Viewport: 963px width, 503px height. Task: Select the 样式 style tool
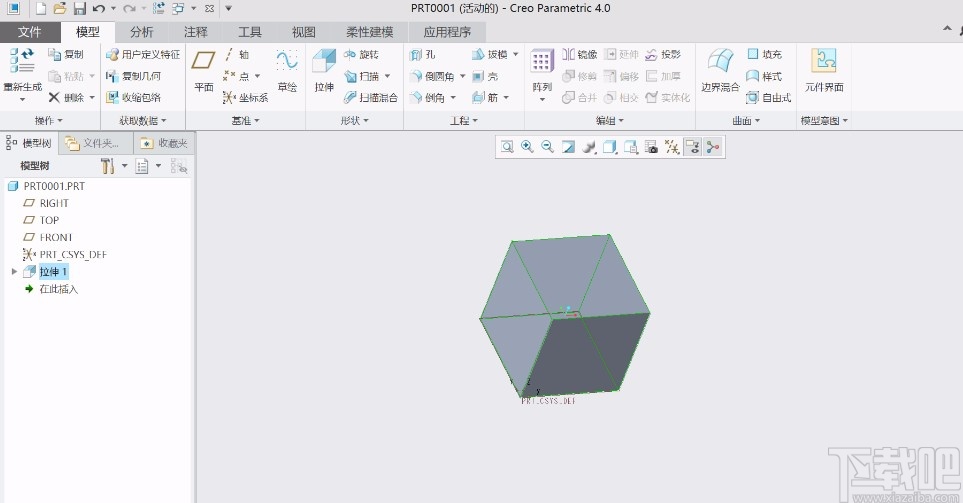pyautogui.click(x=764, y=76)
